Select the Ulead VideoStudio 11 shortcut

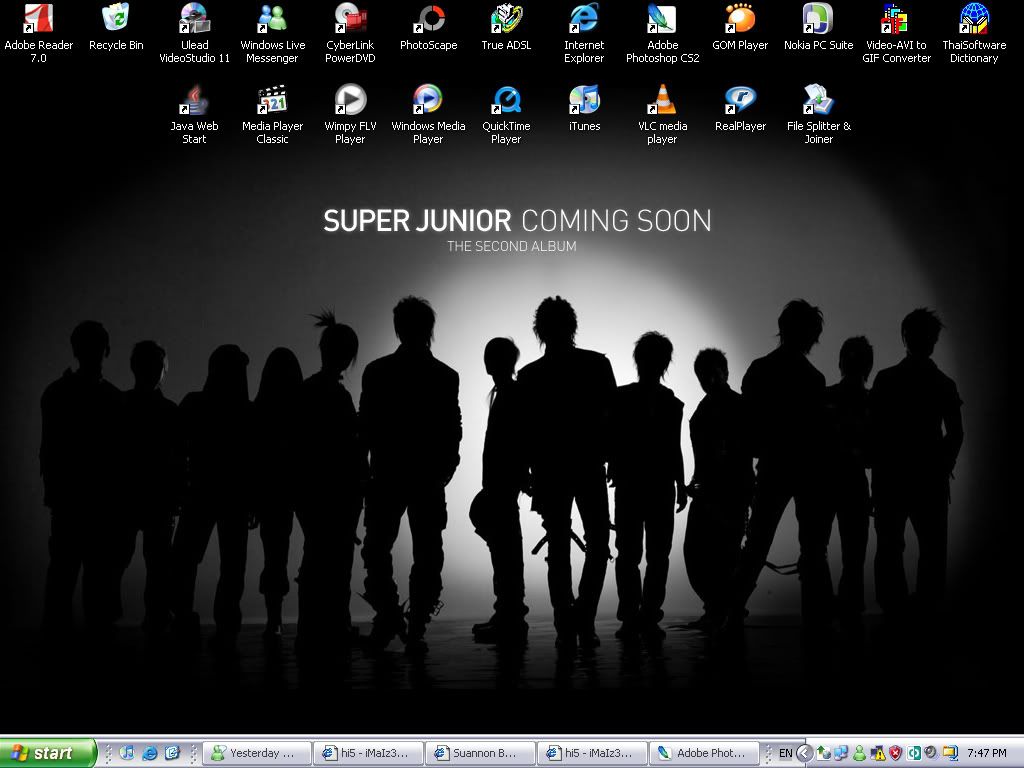click(x=195, y=33)
